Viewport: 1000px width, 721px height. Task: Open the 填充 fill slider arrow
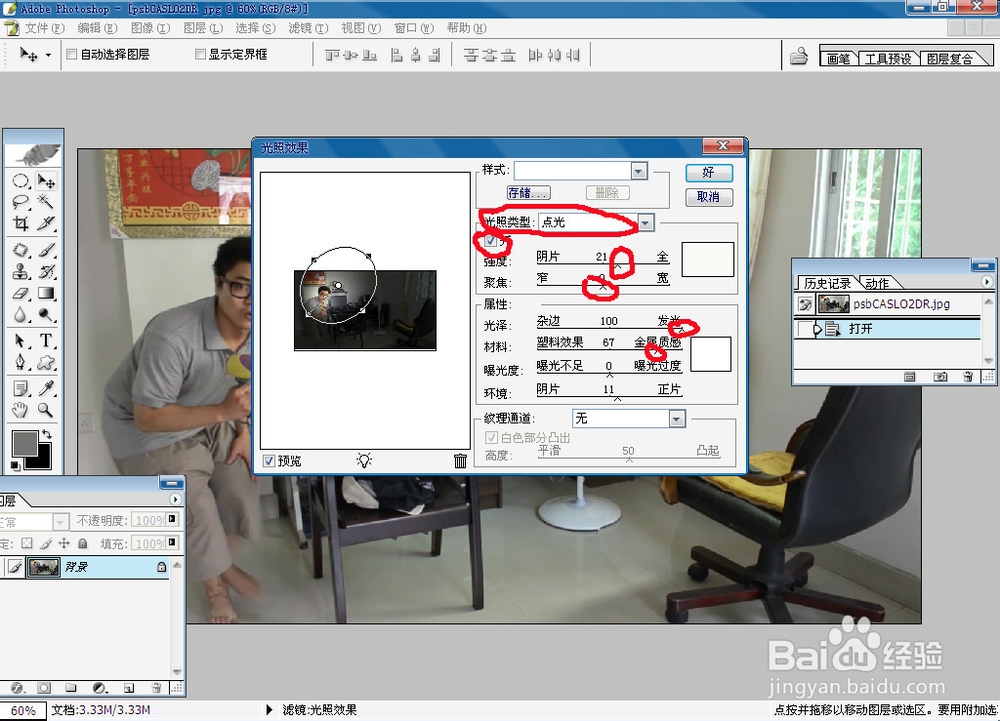172,543
